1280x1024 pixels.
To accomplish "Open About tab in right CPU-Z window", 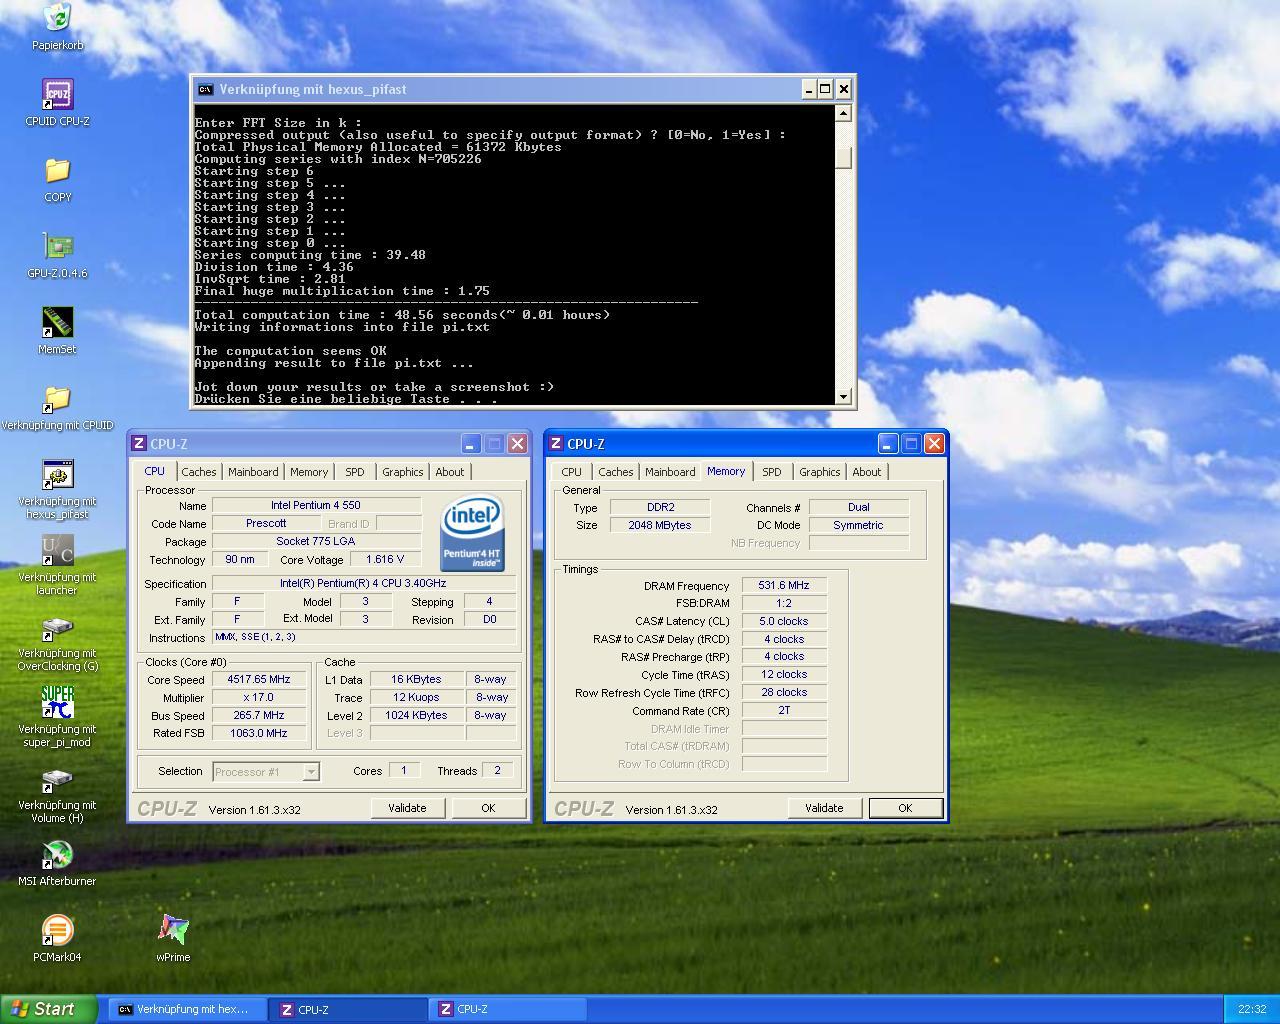I will (867, 472).
